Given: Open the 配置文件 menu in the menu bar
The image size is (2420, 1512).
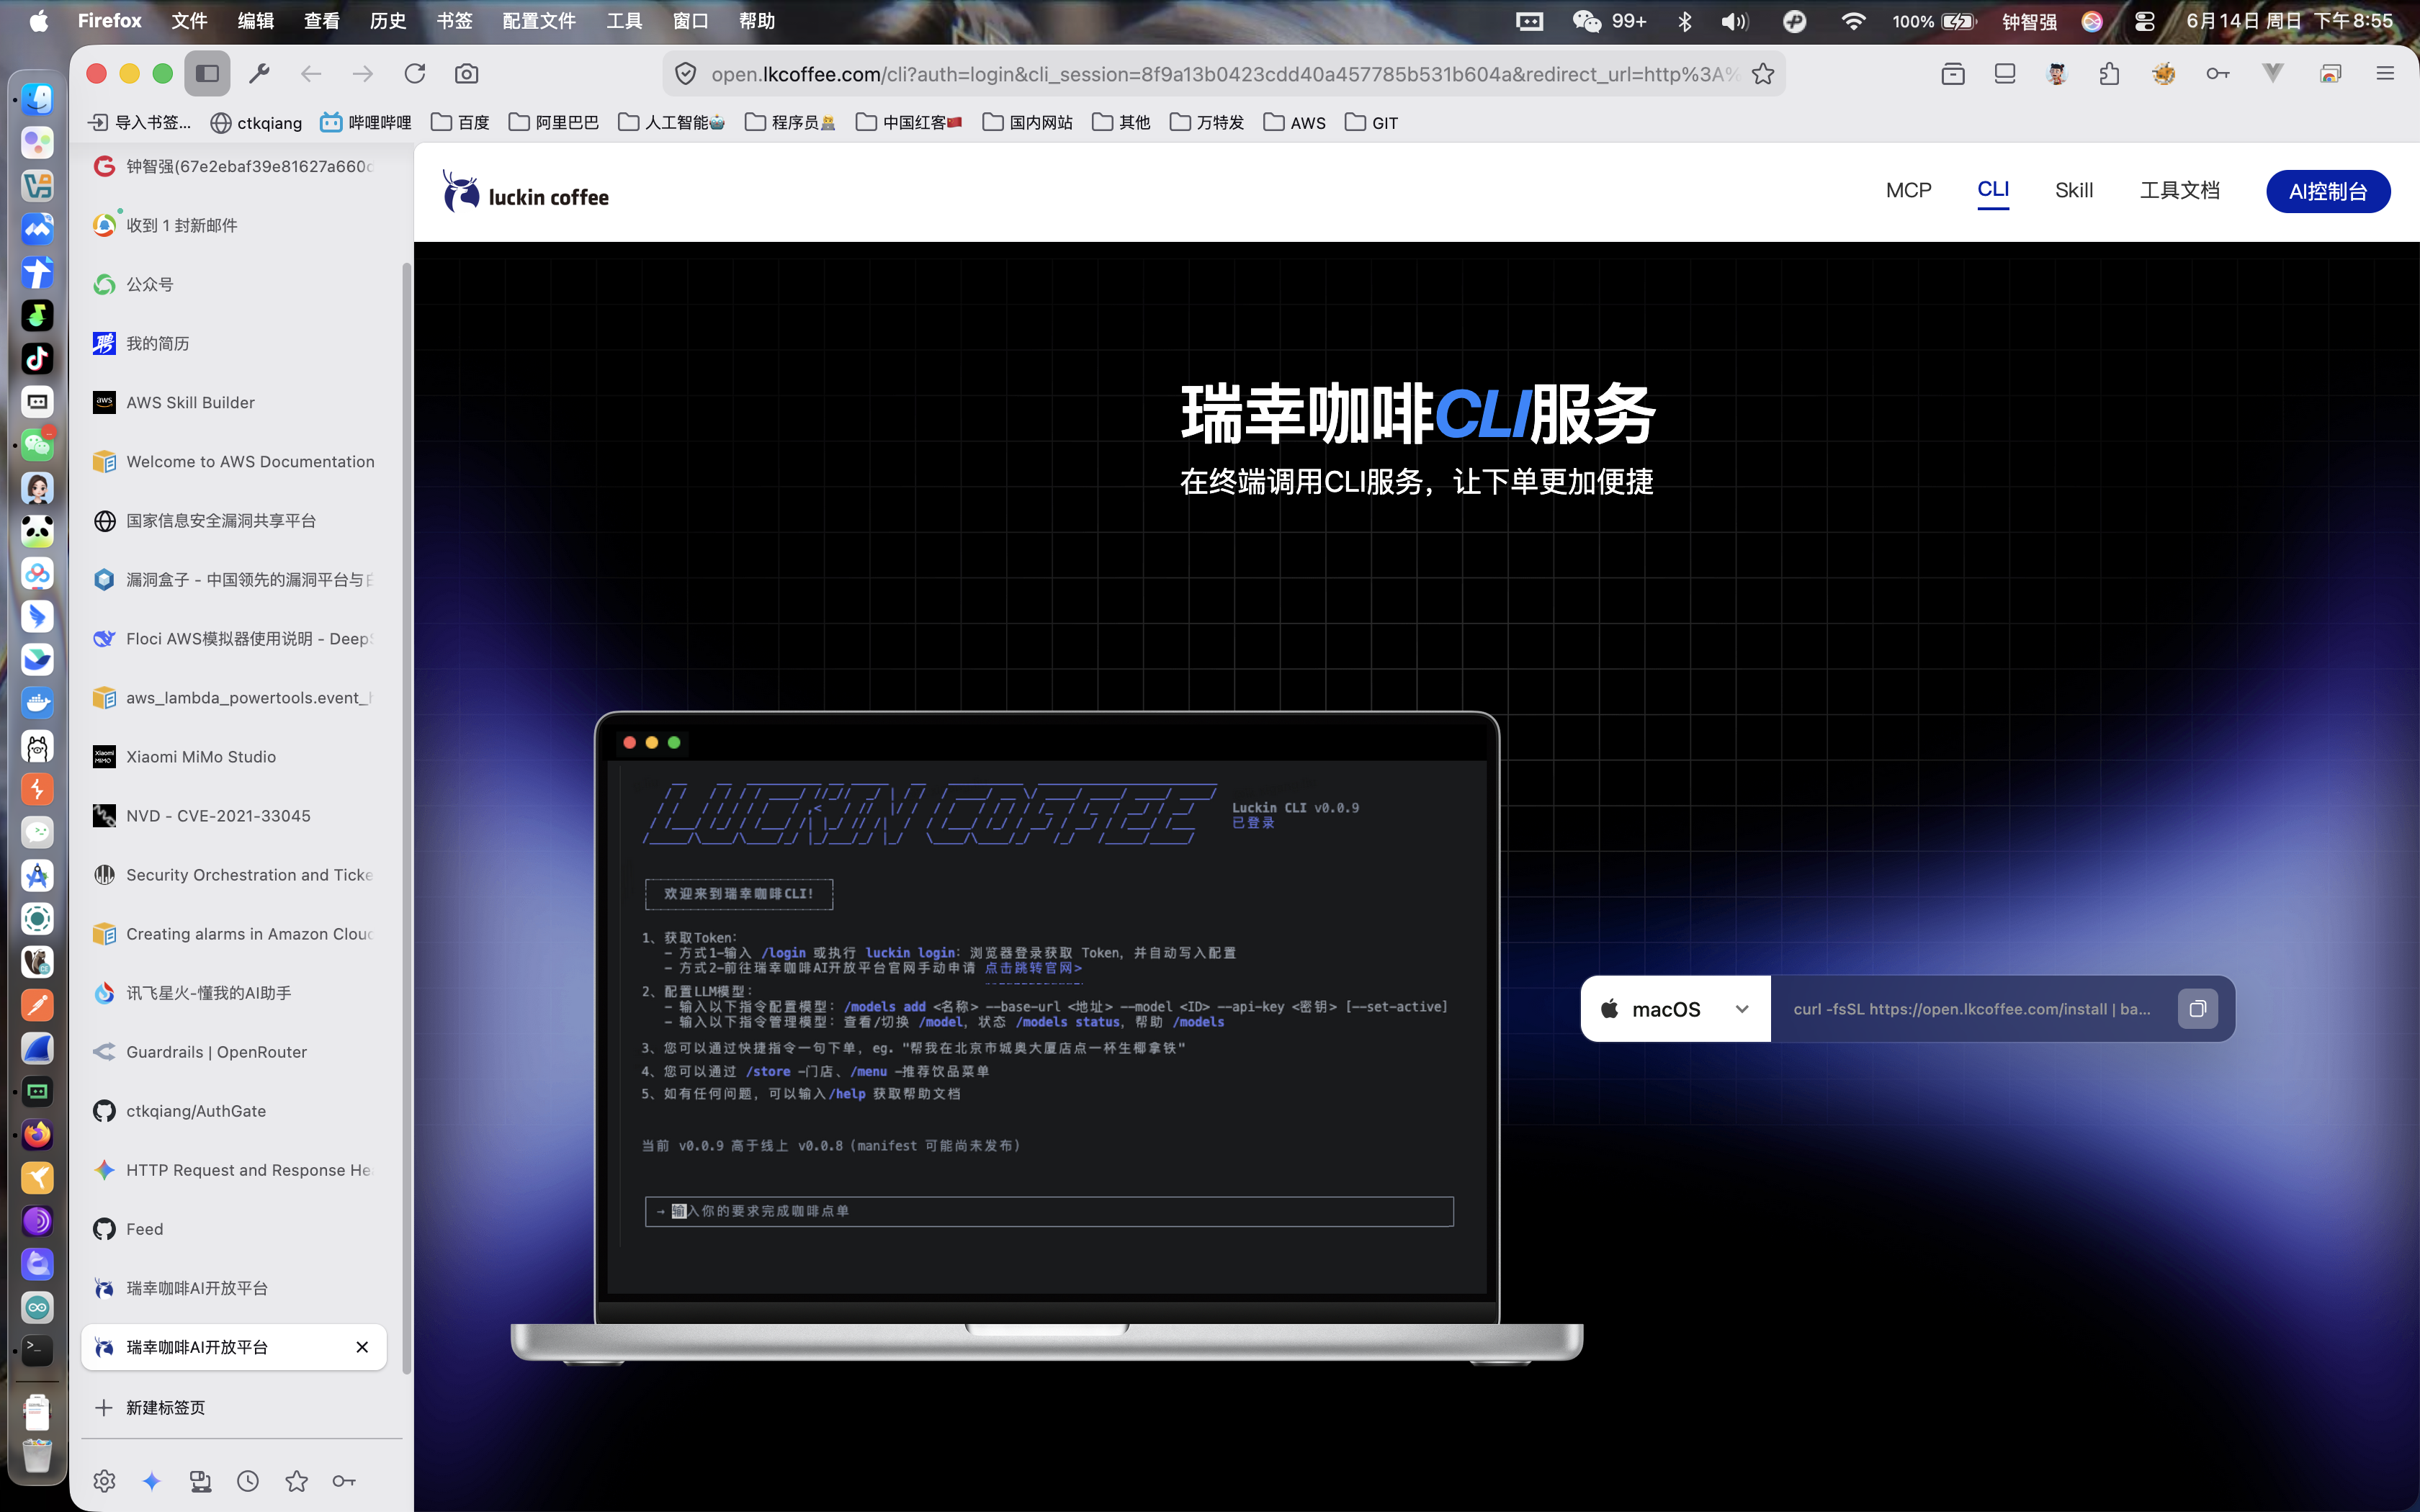Looking at the screenshot, I should pos(539,21).
